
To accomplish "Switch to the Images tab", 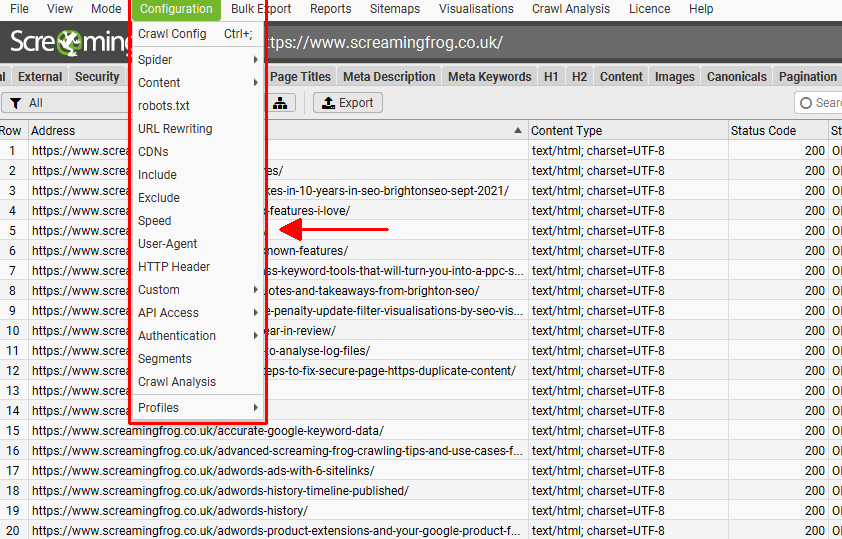I will (x=674, y=77).
